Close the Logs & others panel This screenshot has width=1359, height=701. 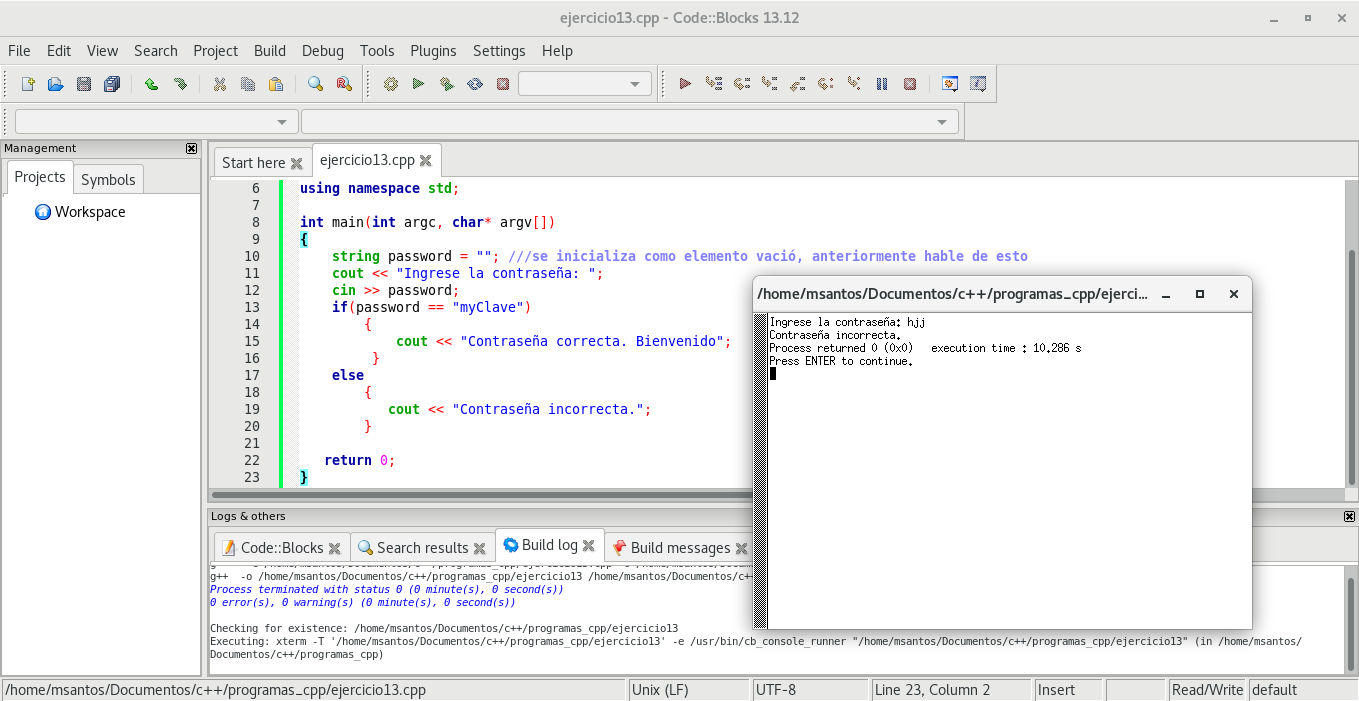pos(1349,516)
